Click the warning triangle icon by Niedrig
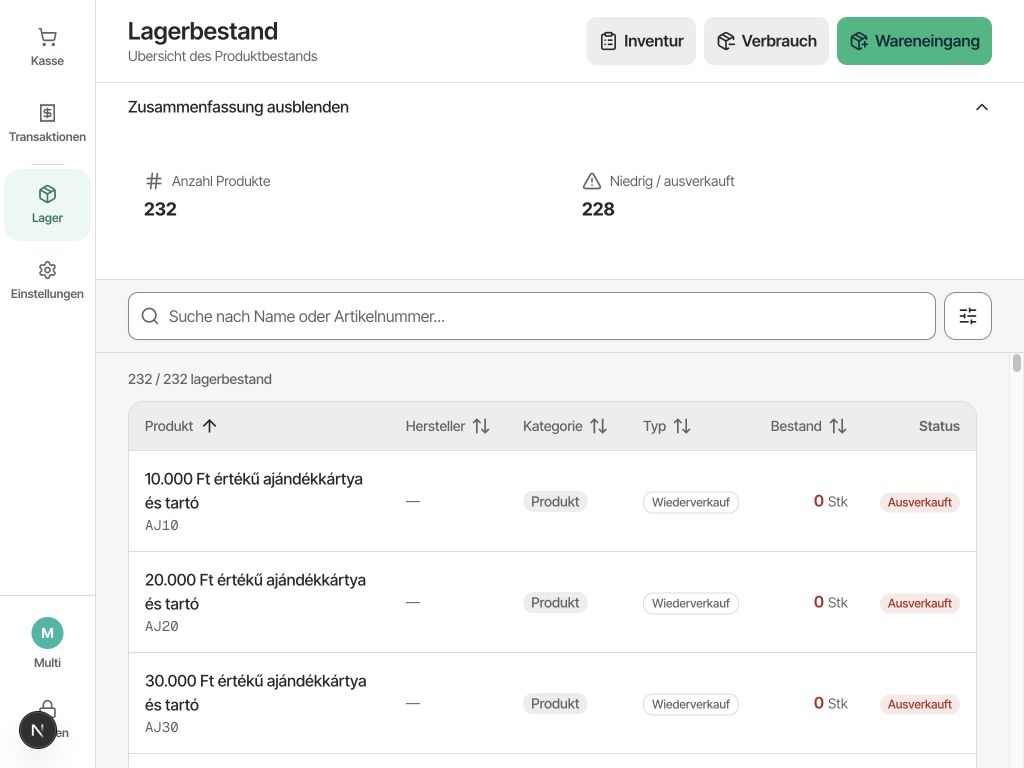This screenshot has width=1024, height=768. (x=592, y=181)
